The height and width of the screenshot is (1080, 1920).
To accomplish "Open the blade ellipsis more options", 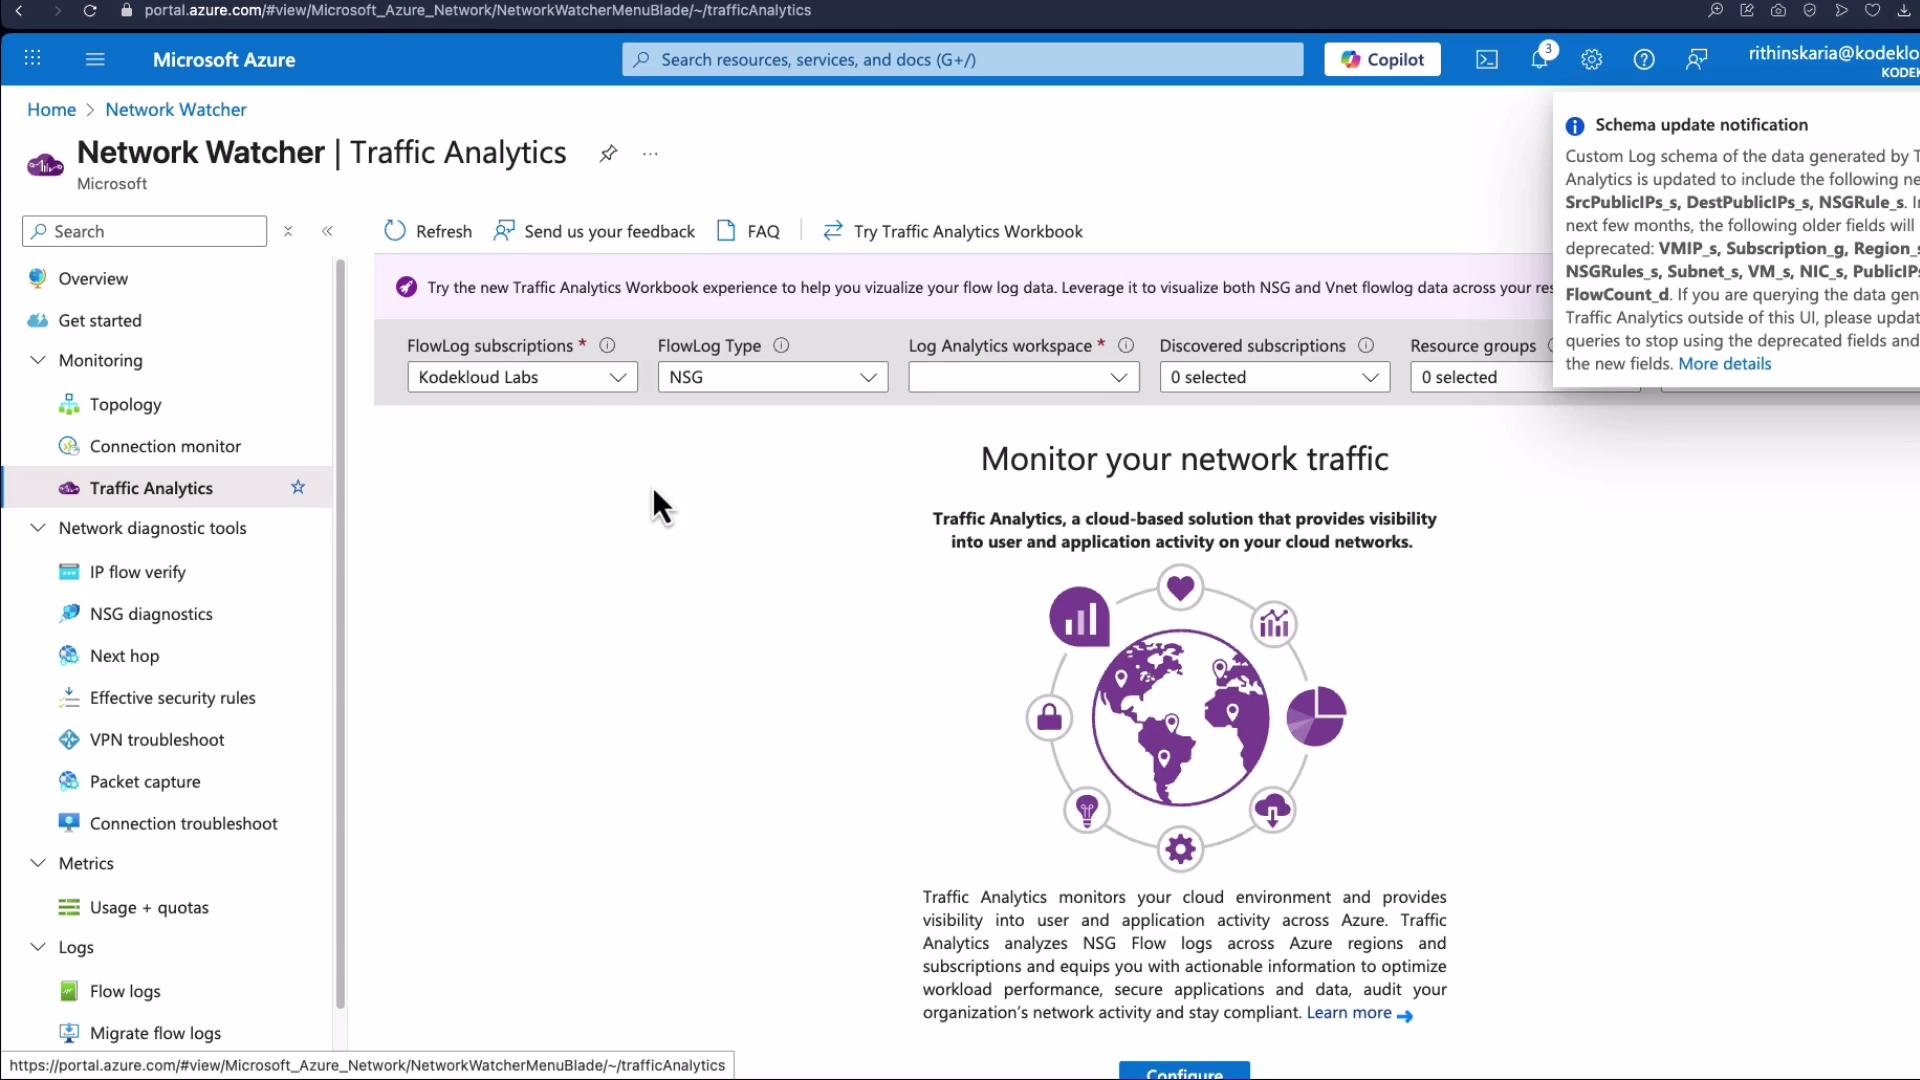I will (x=650, y=153).
